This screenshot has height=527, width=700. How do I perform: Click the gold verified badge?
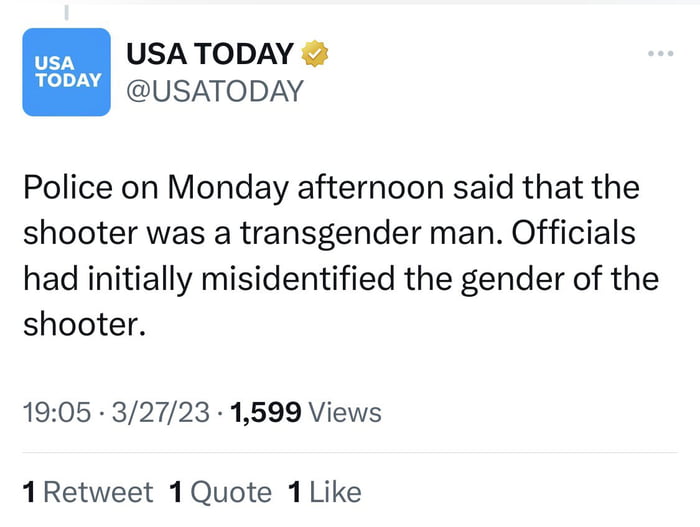click(316, 53)
